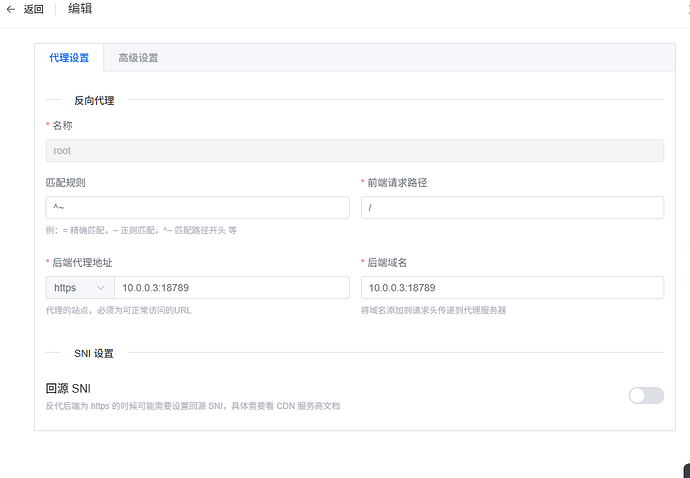This screenshot has height=478, width=690.
Task: Click the 反向代理 section heading
Action: [x=94, y=100]
